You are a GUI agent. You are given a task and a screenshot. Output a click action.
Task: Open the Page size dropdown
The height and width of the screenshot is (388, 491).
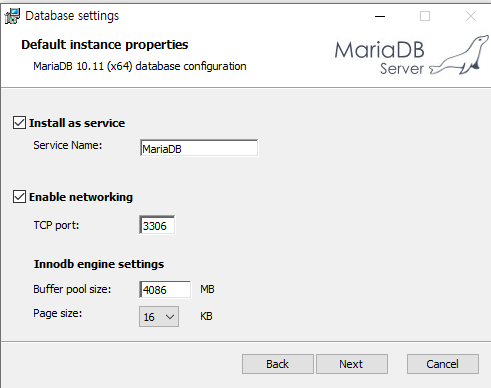click(x=159, y=316)
